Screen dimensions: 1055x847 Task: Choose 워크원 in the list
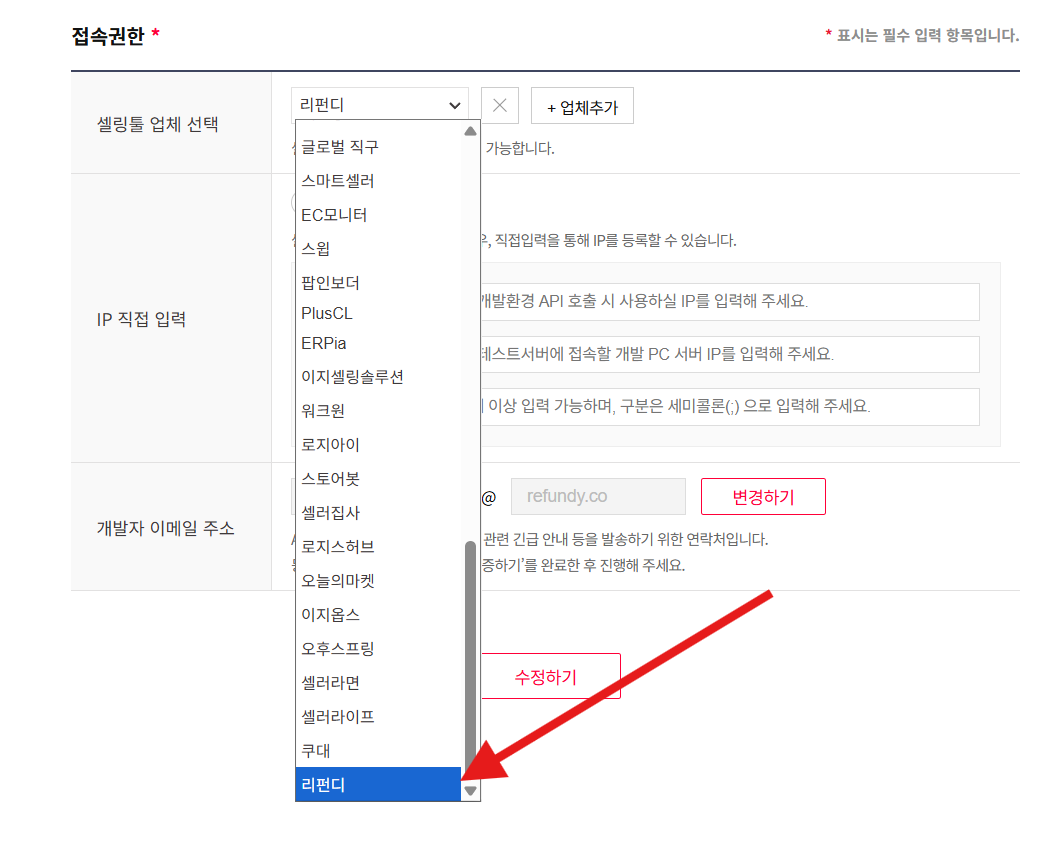click(378, 410)
